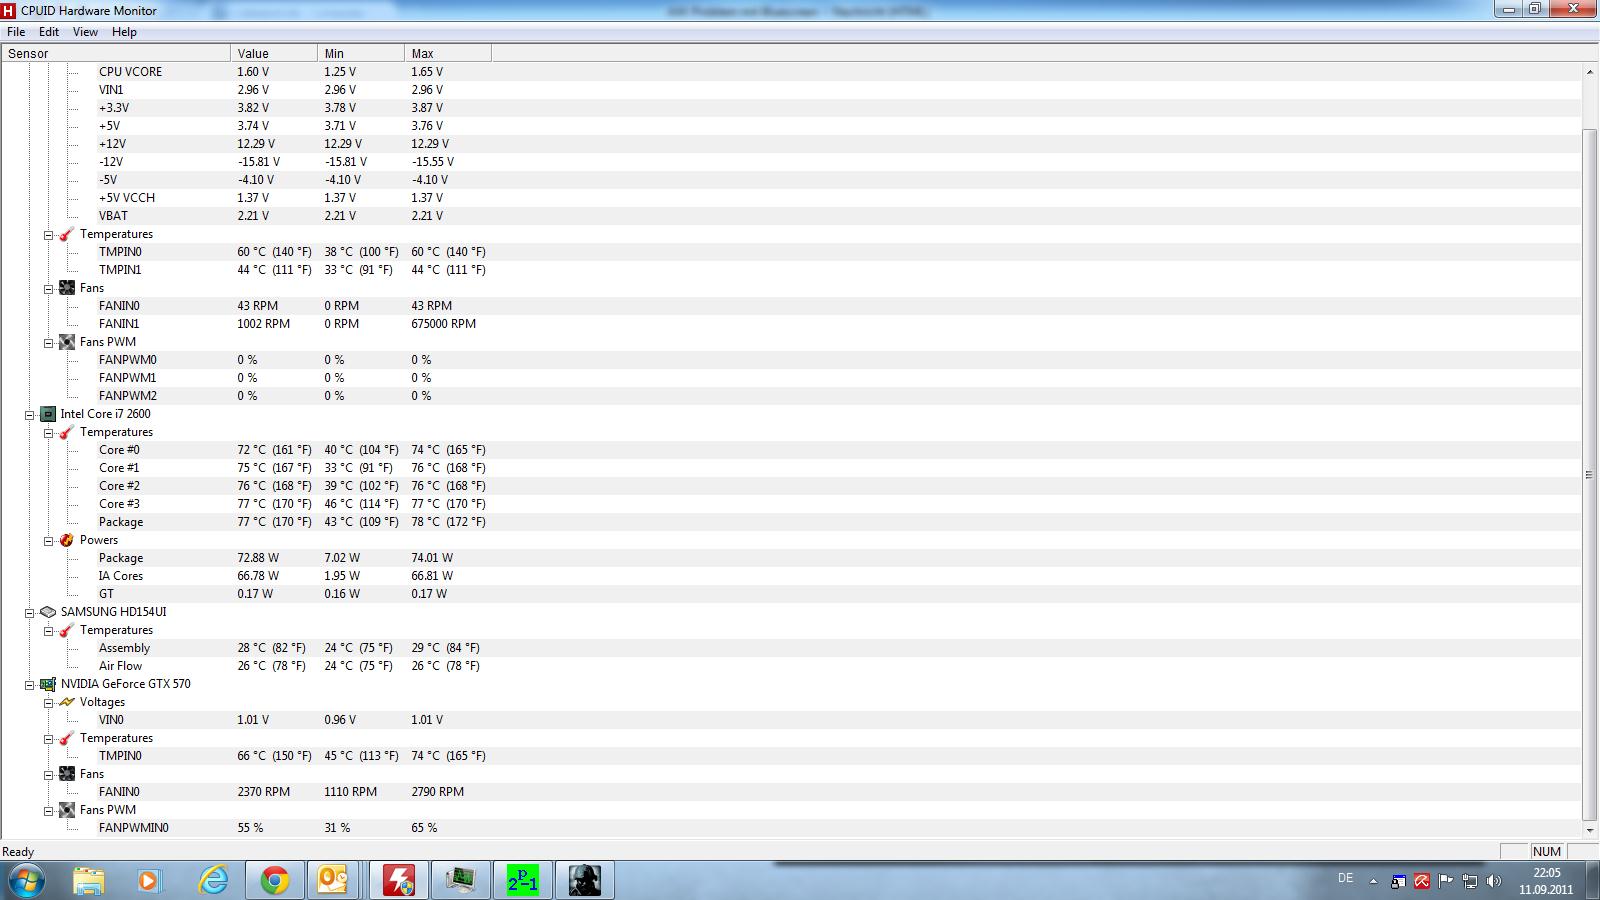
Task: Open the View menu
Action: tap(85, 32)
